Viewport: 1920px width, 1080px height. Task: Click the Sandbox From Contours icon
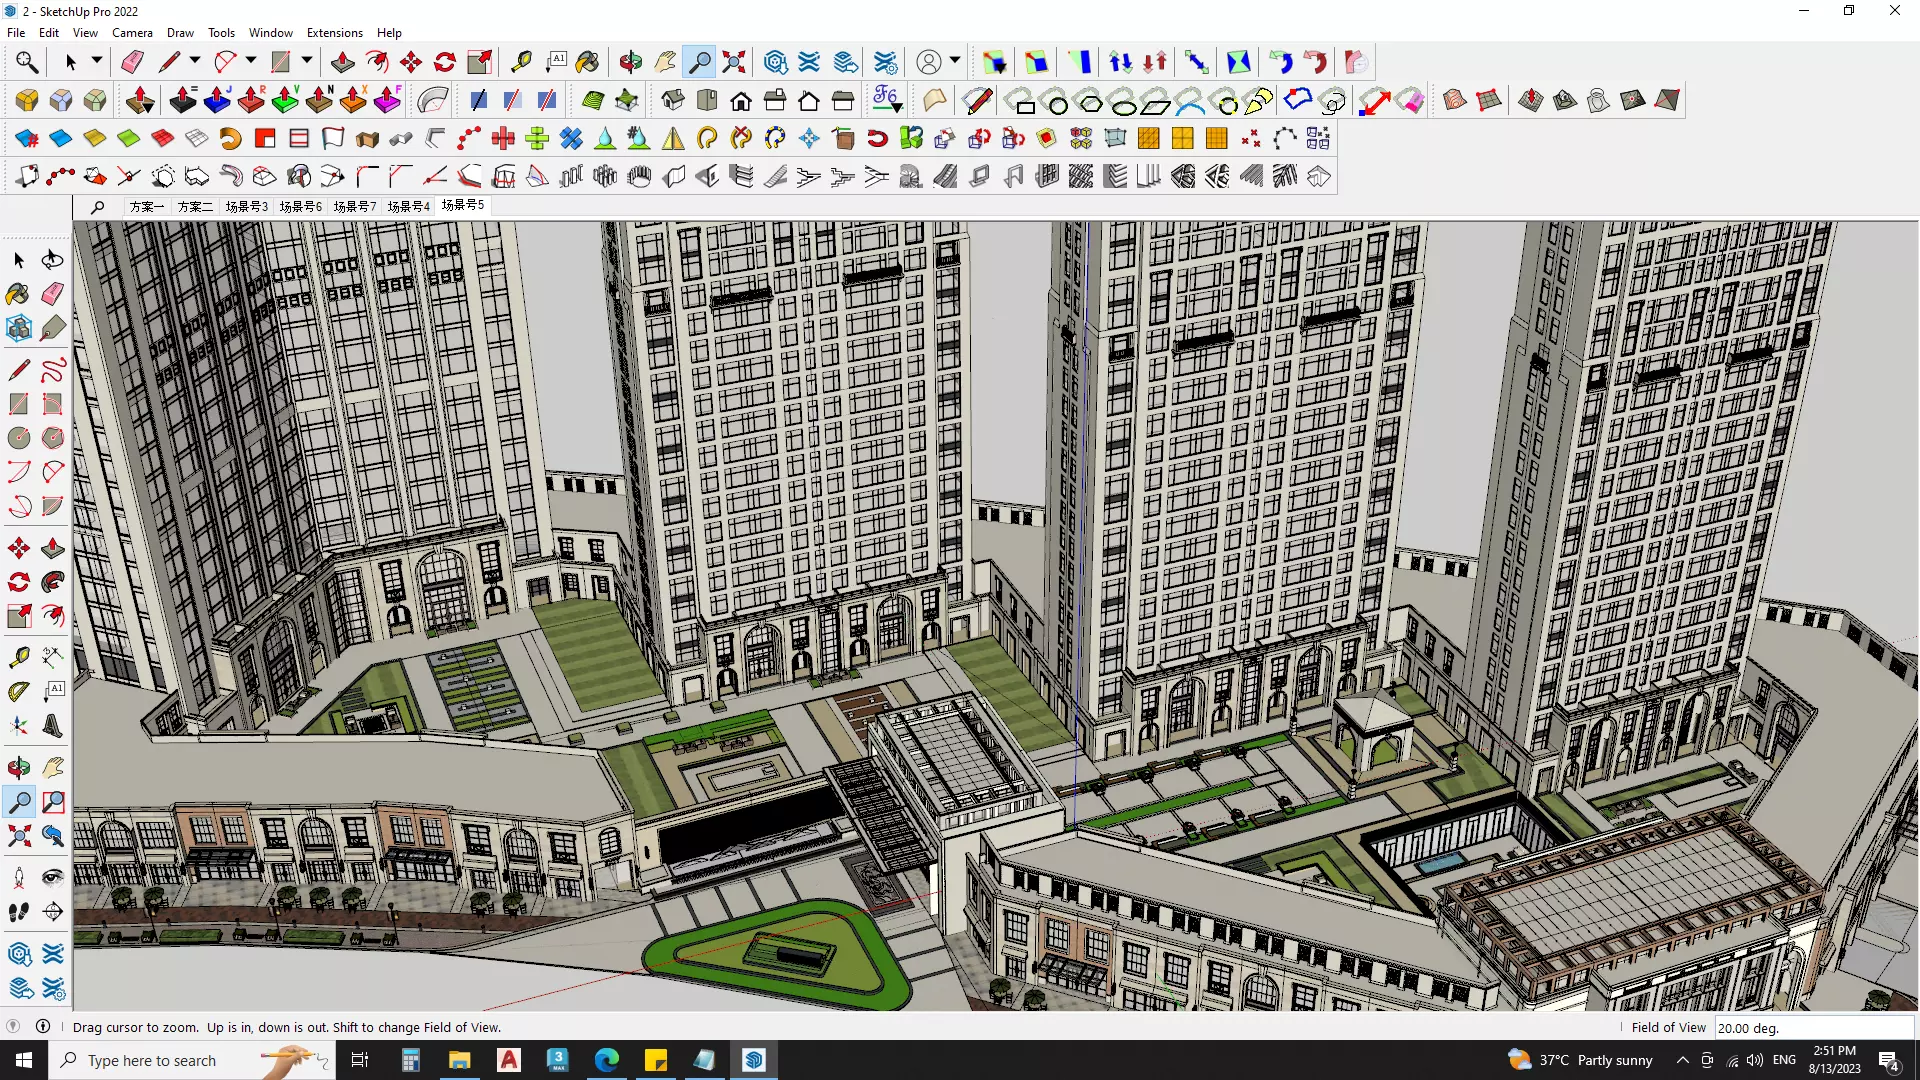pos(1454,100)
